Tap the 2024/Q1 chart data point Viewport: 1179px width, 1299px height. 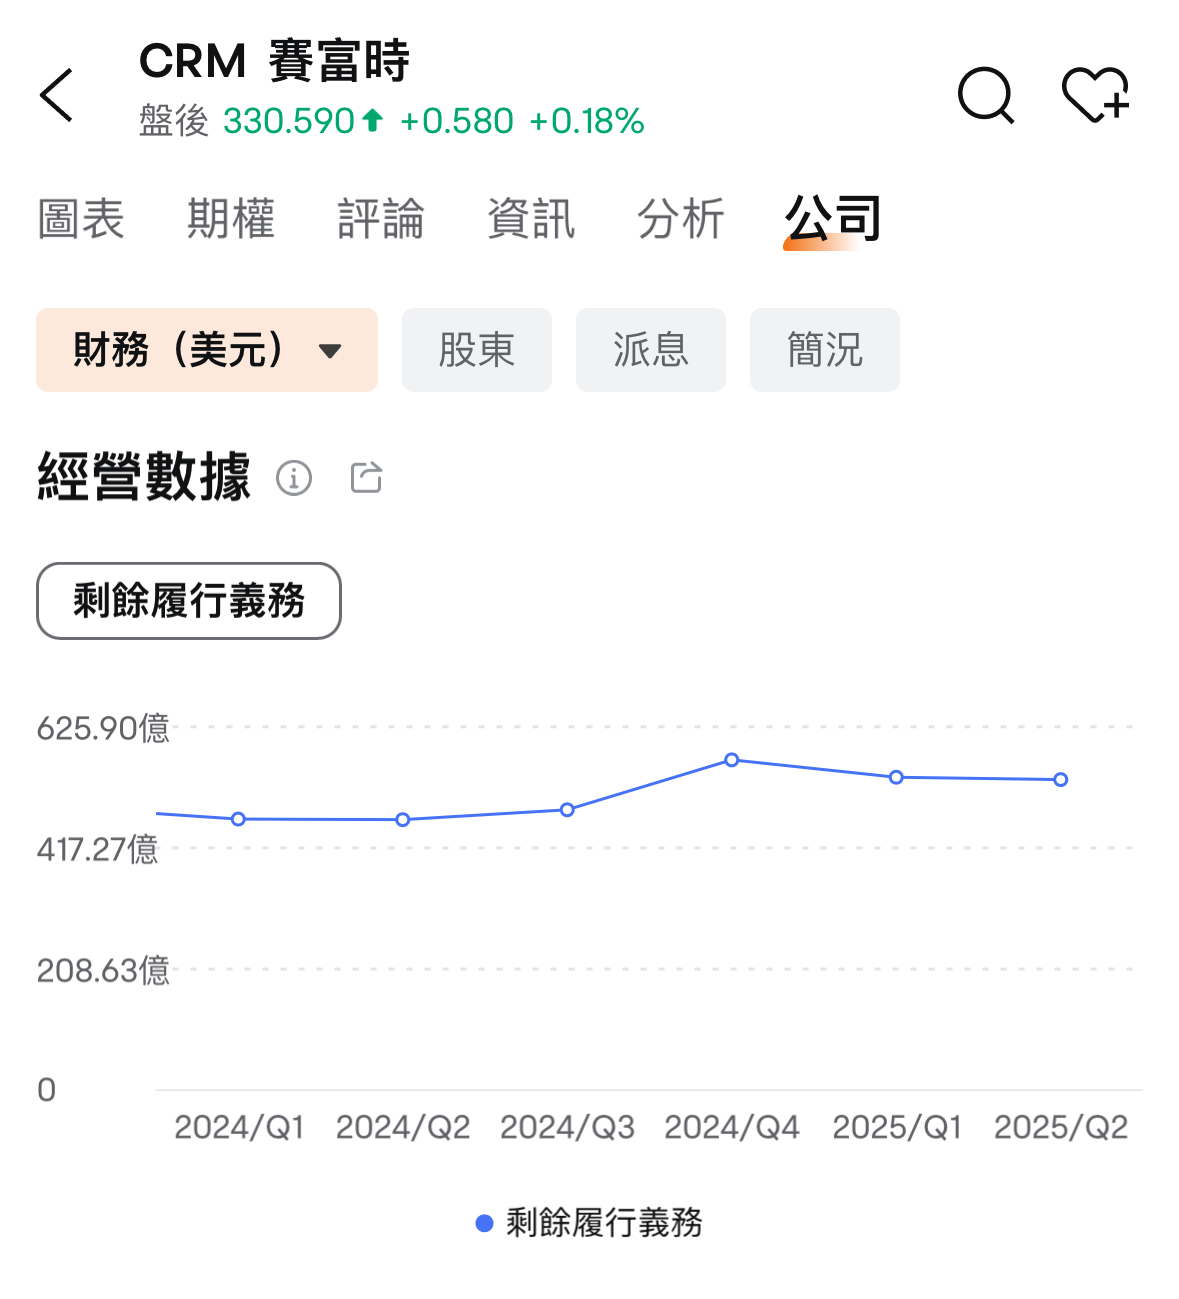click(238, 819)
